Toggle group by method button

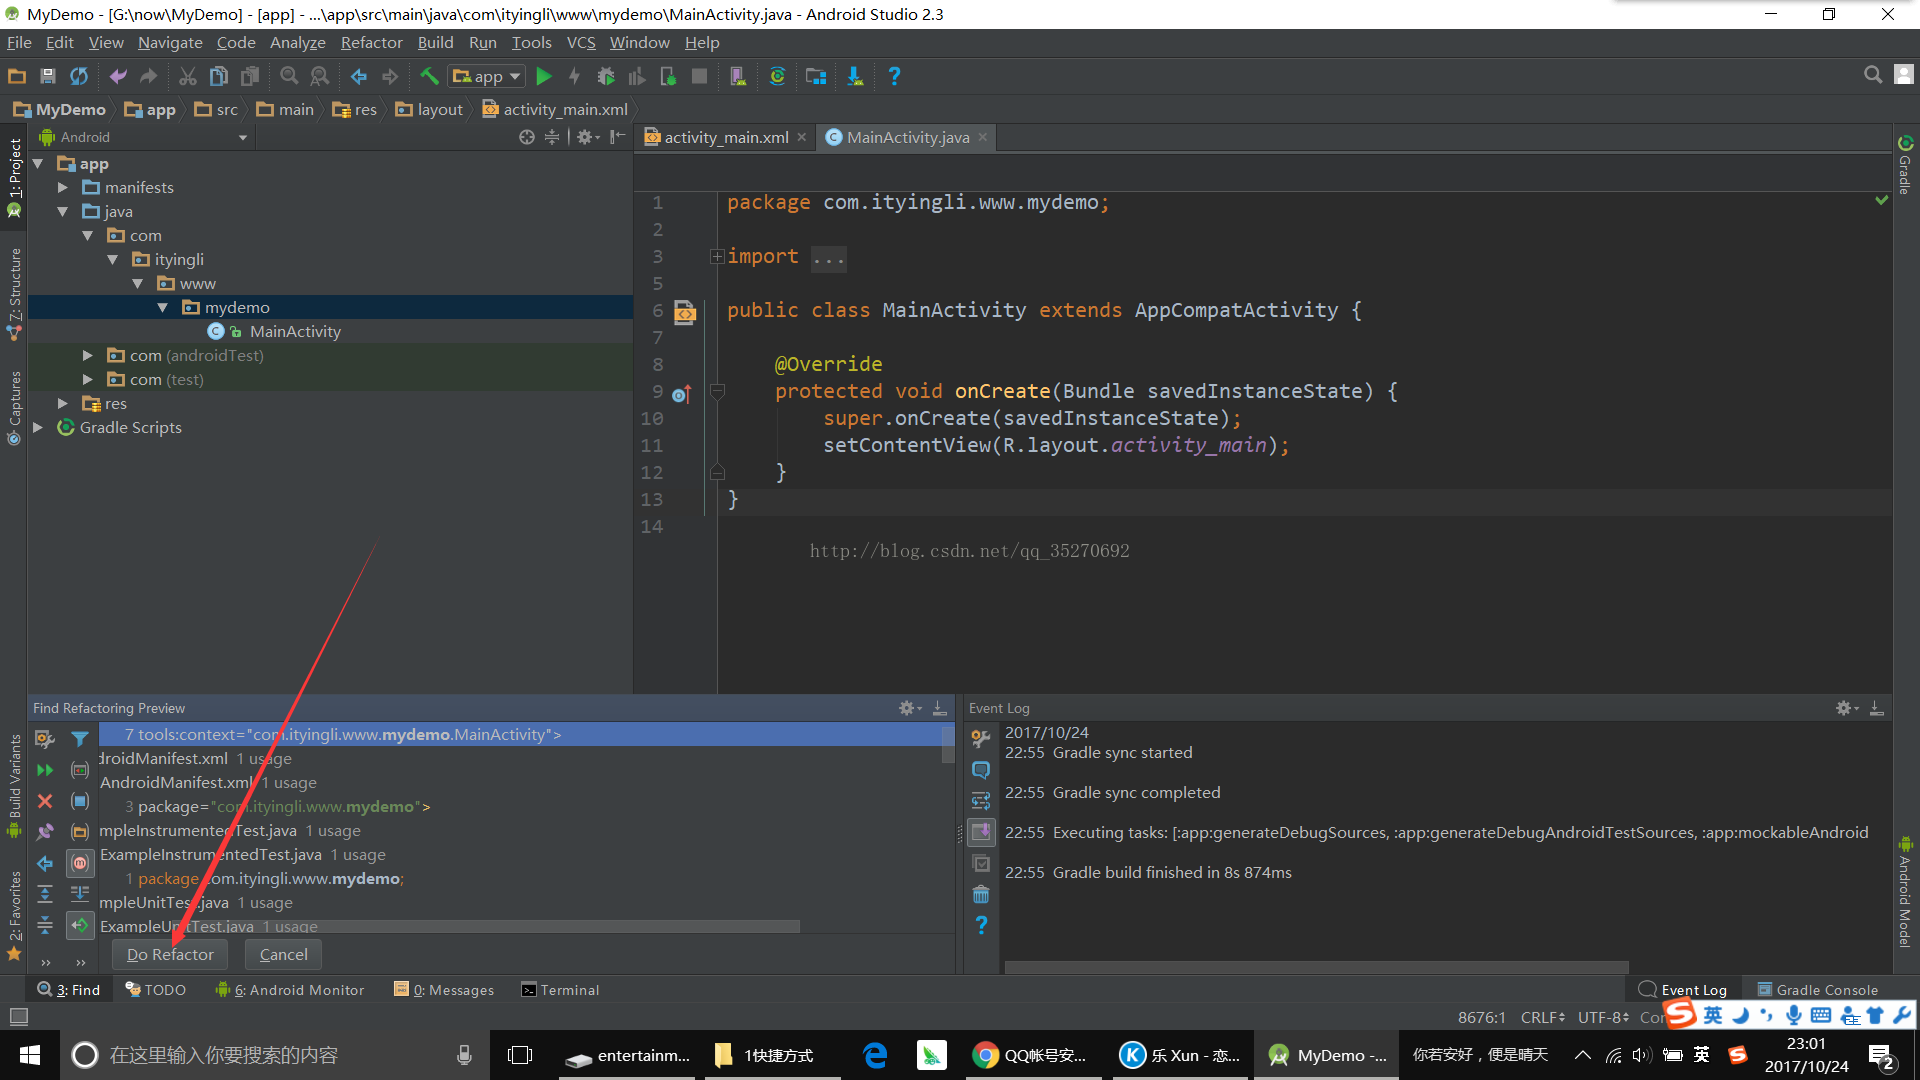[x=80, y=863]
